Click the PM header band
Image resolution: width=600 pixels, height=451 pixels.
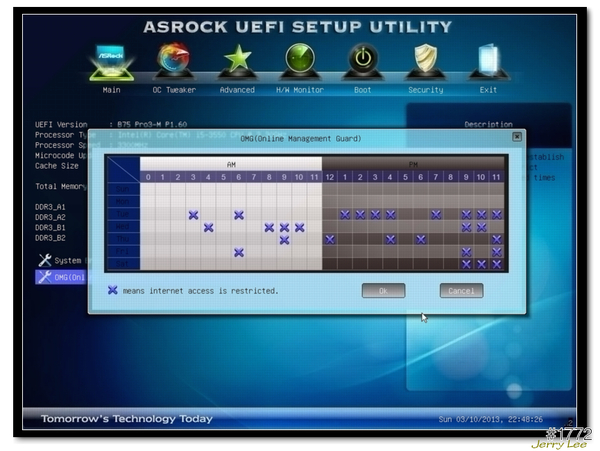click(x=413, y=164)
